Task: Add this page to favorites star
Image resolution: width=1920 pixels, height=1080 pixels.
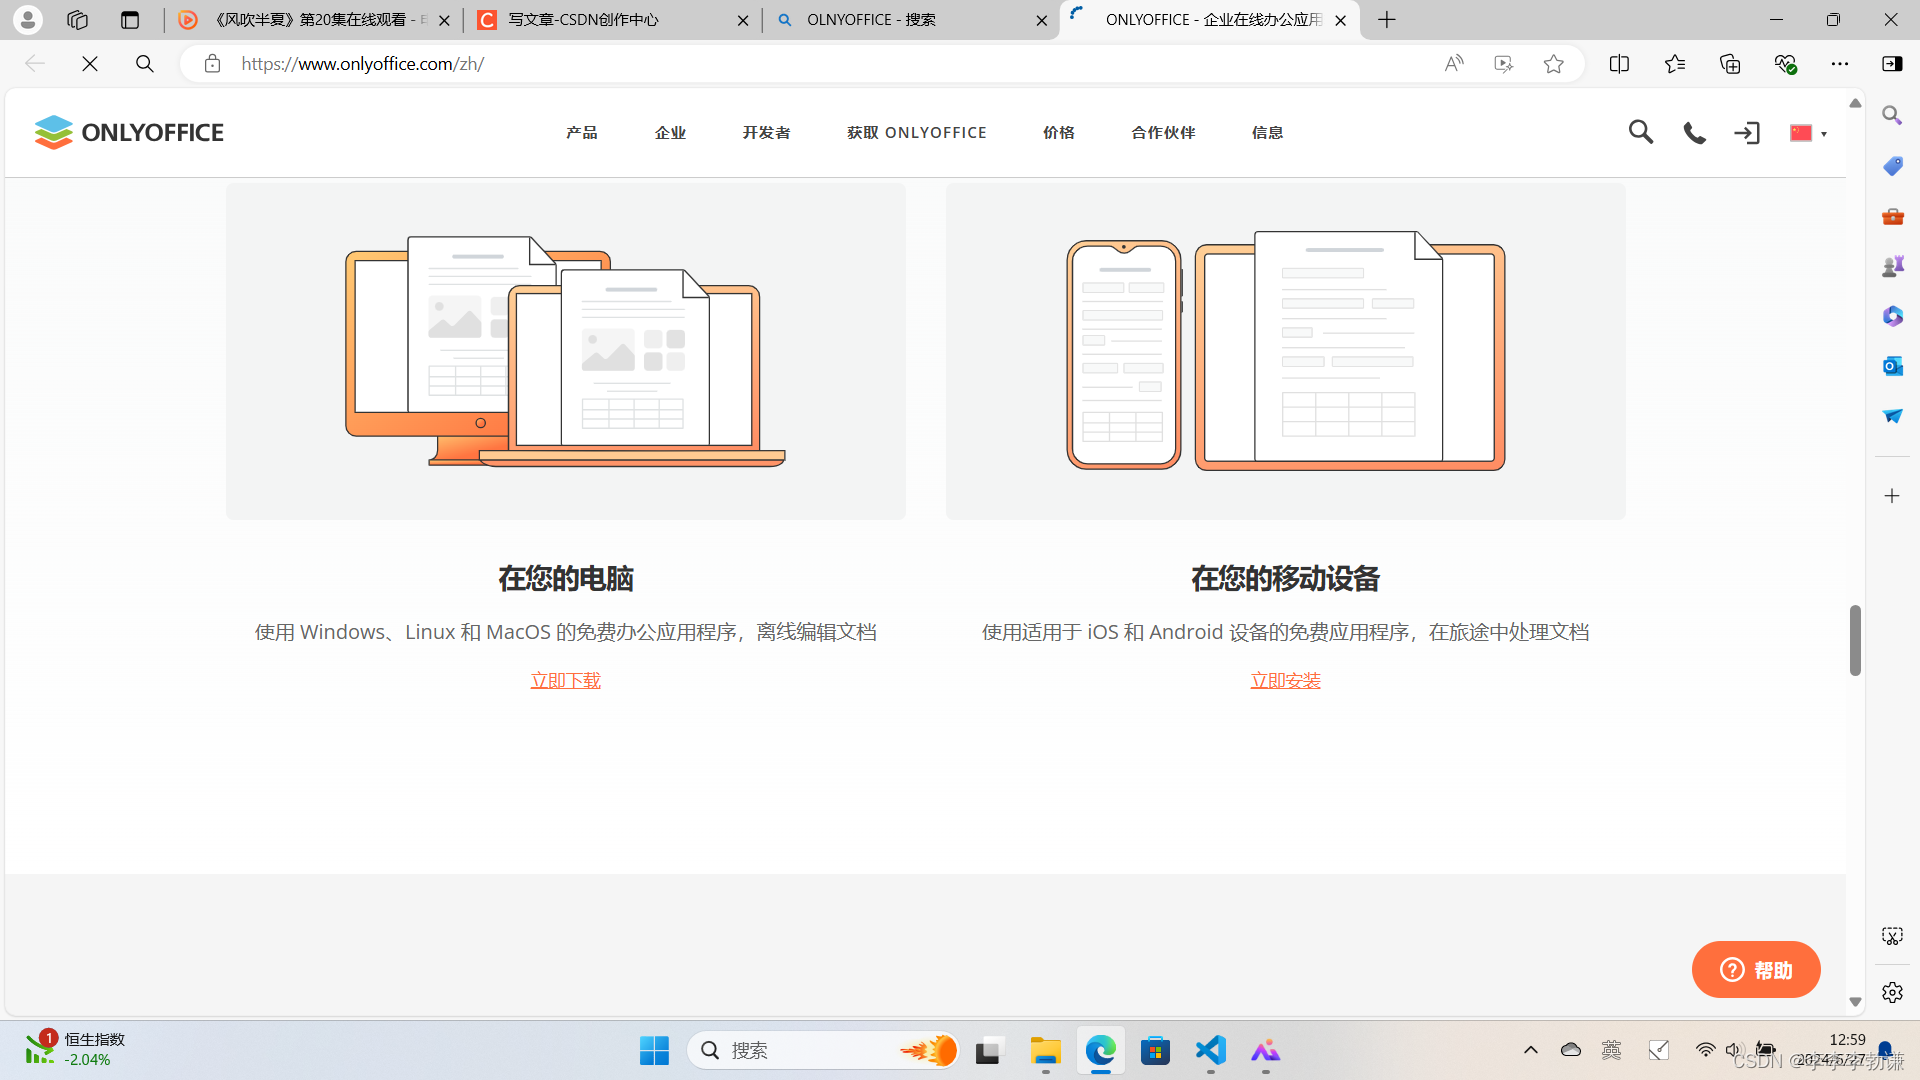Action: coord(1553,64)
